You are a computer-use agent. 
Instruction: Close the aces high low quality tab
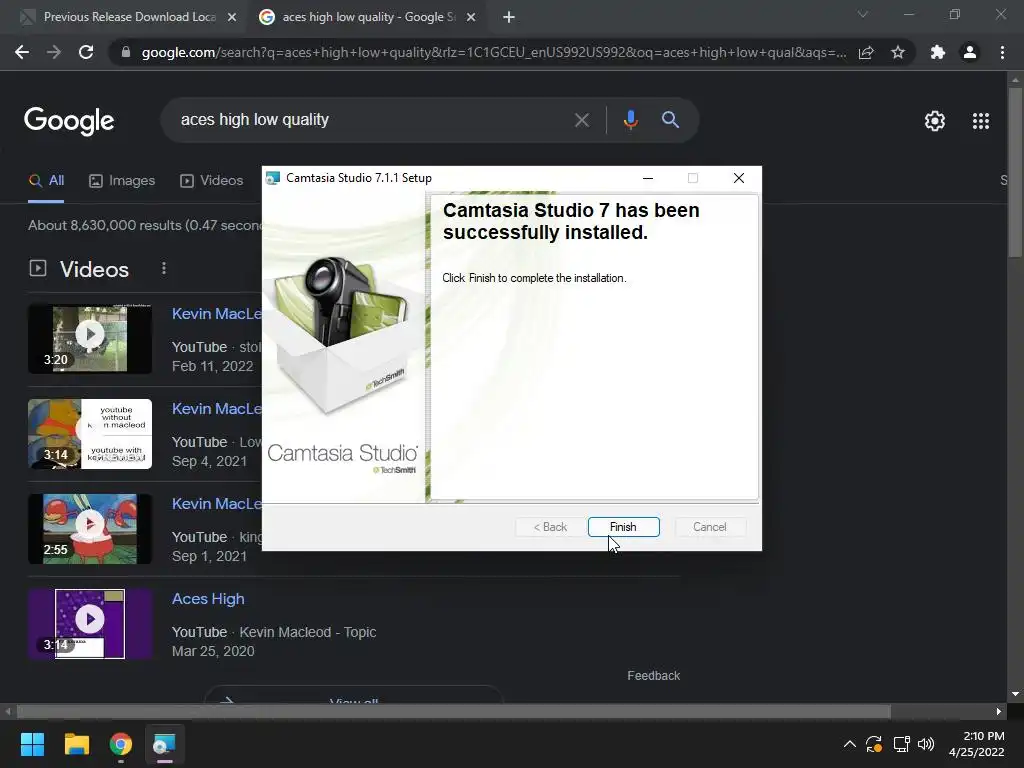471,17
